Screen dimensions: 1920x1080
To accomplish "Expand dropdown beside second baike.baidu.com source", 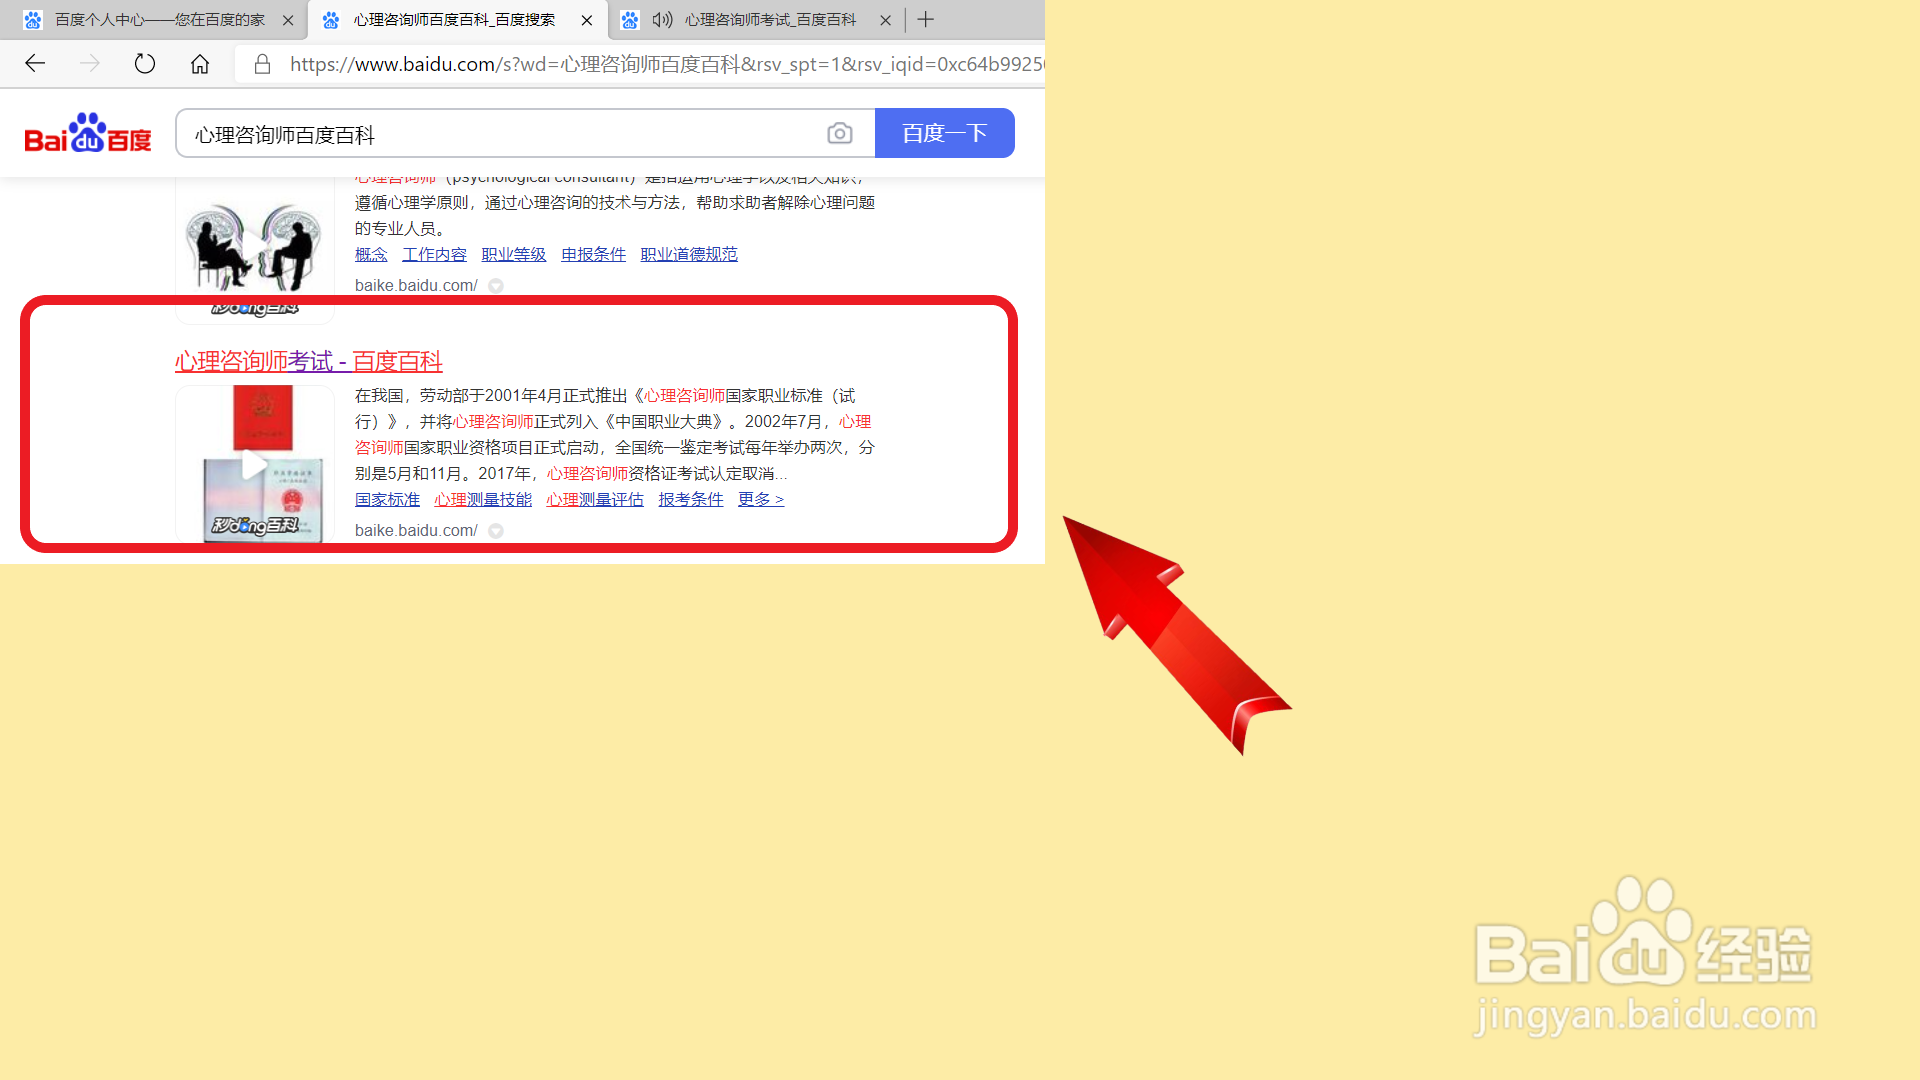I will [496, 531].
